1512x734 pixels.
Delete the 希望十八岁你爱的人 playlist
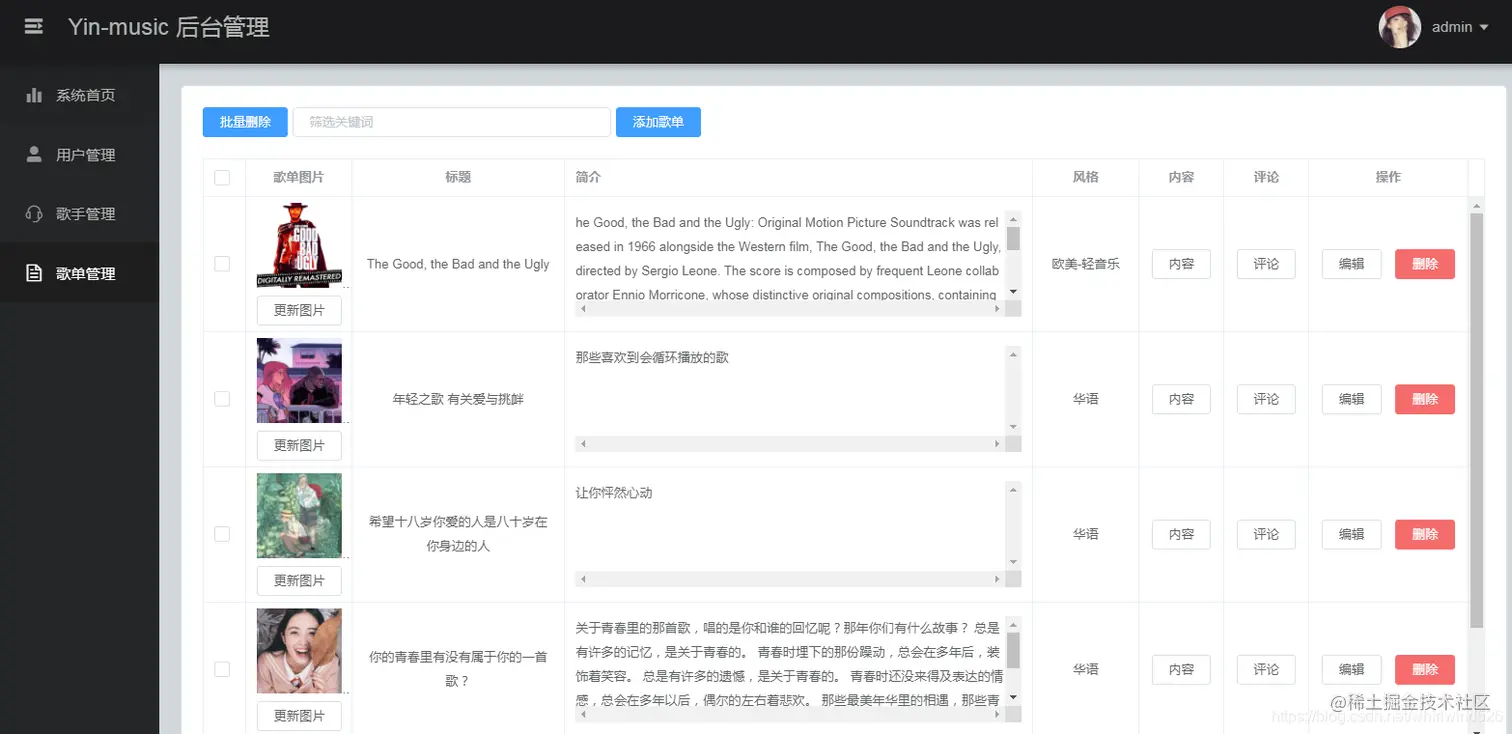point(1425,534)
